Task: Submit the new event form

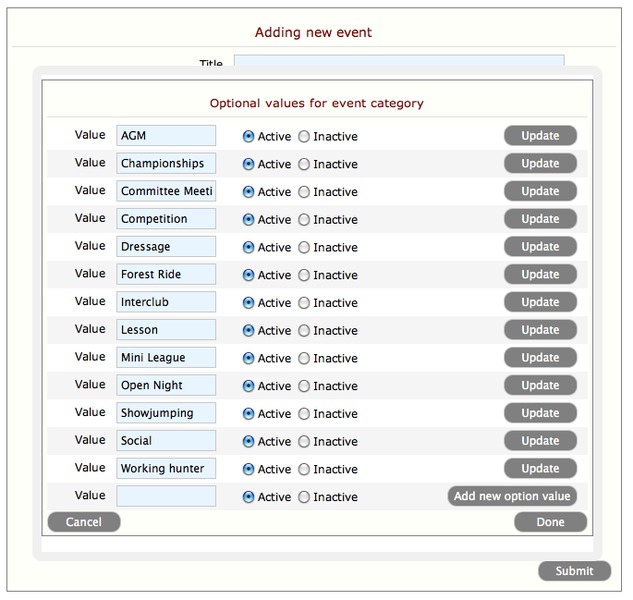Action: pyautogui.click(x=574, y=571)
